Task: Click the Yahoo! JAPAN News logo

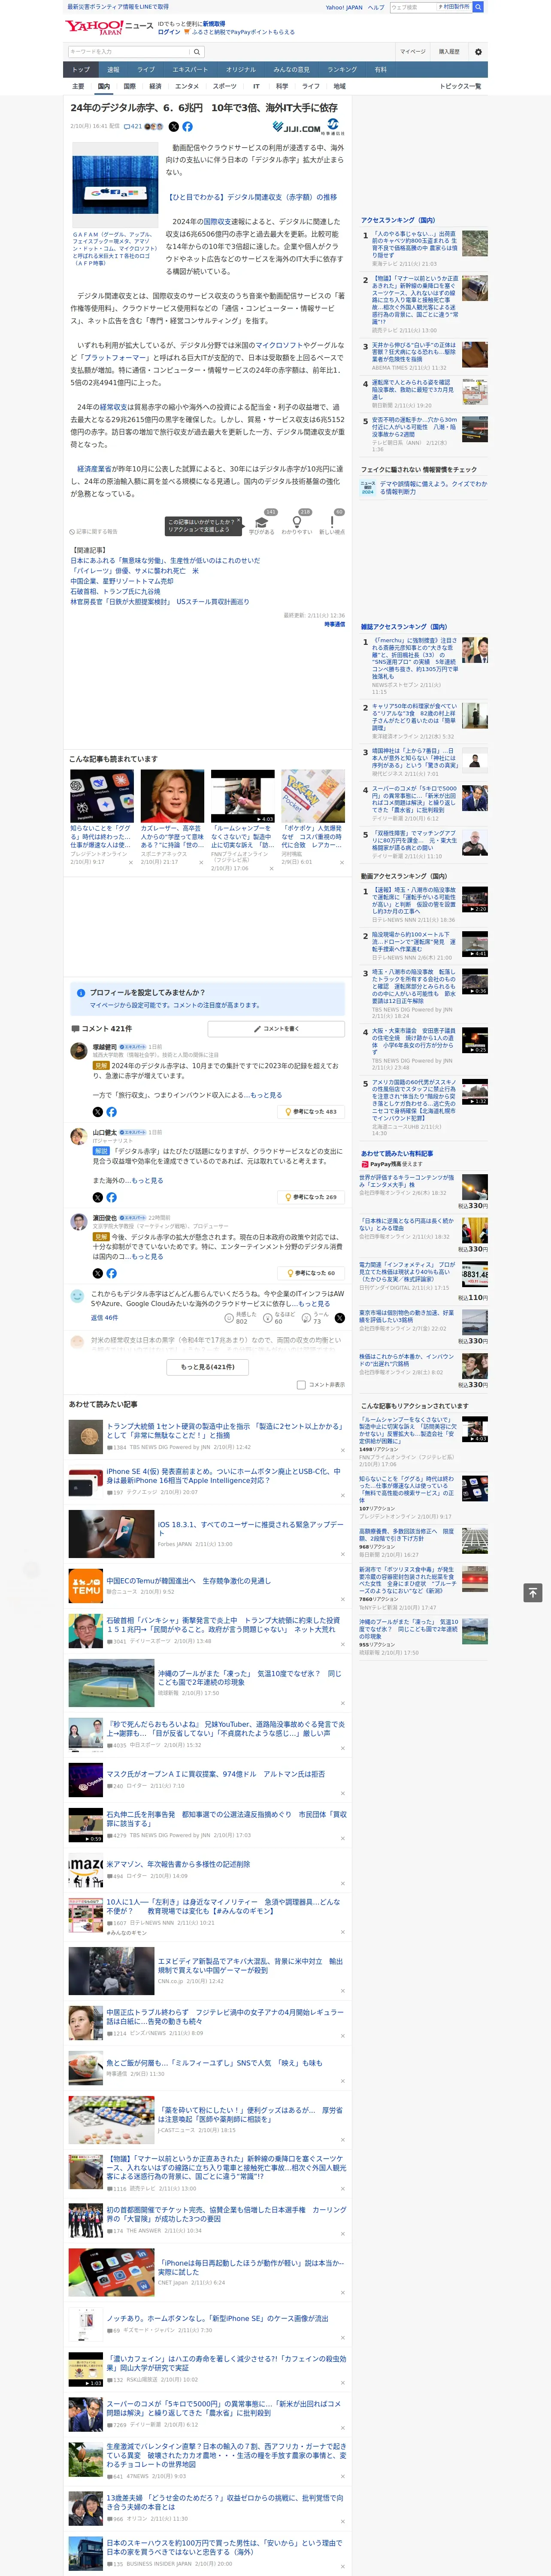Action: click(108, 27)
